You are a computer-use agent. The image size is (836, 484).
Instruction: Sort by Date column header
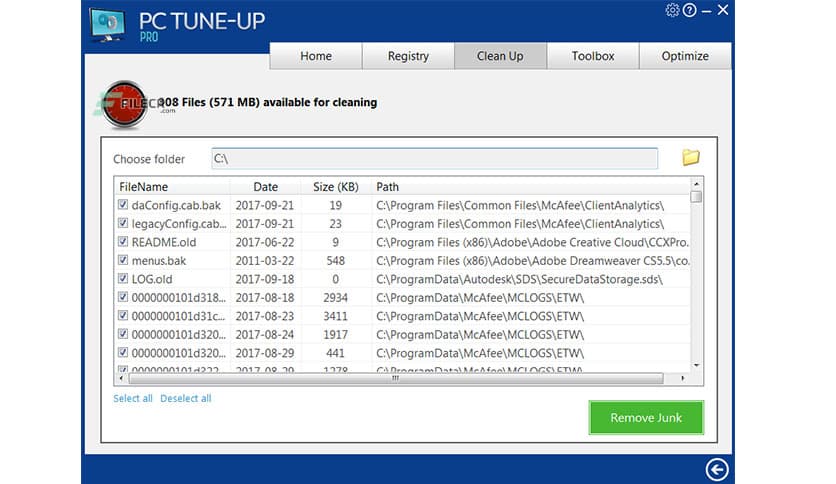tap(265, 187)
